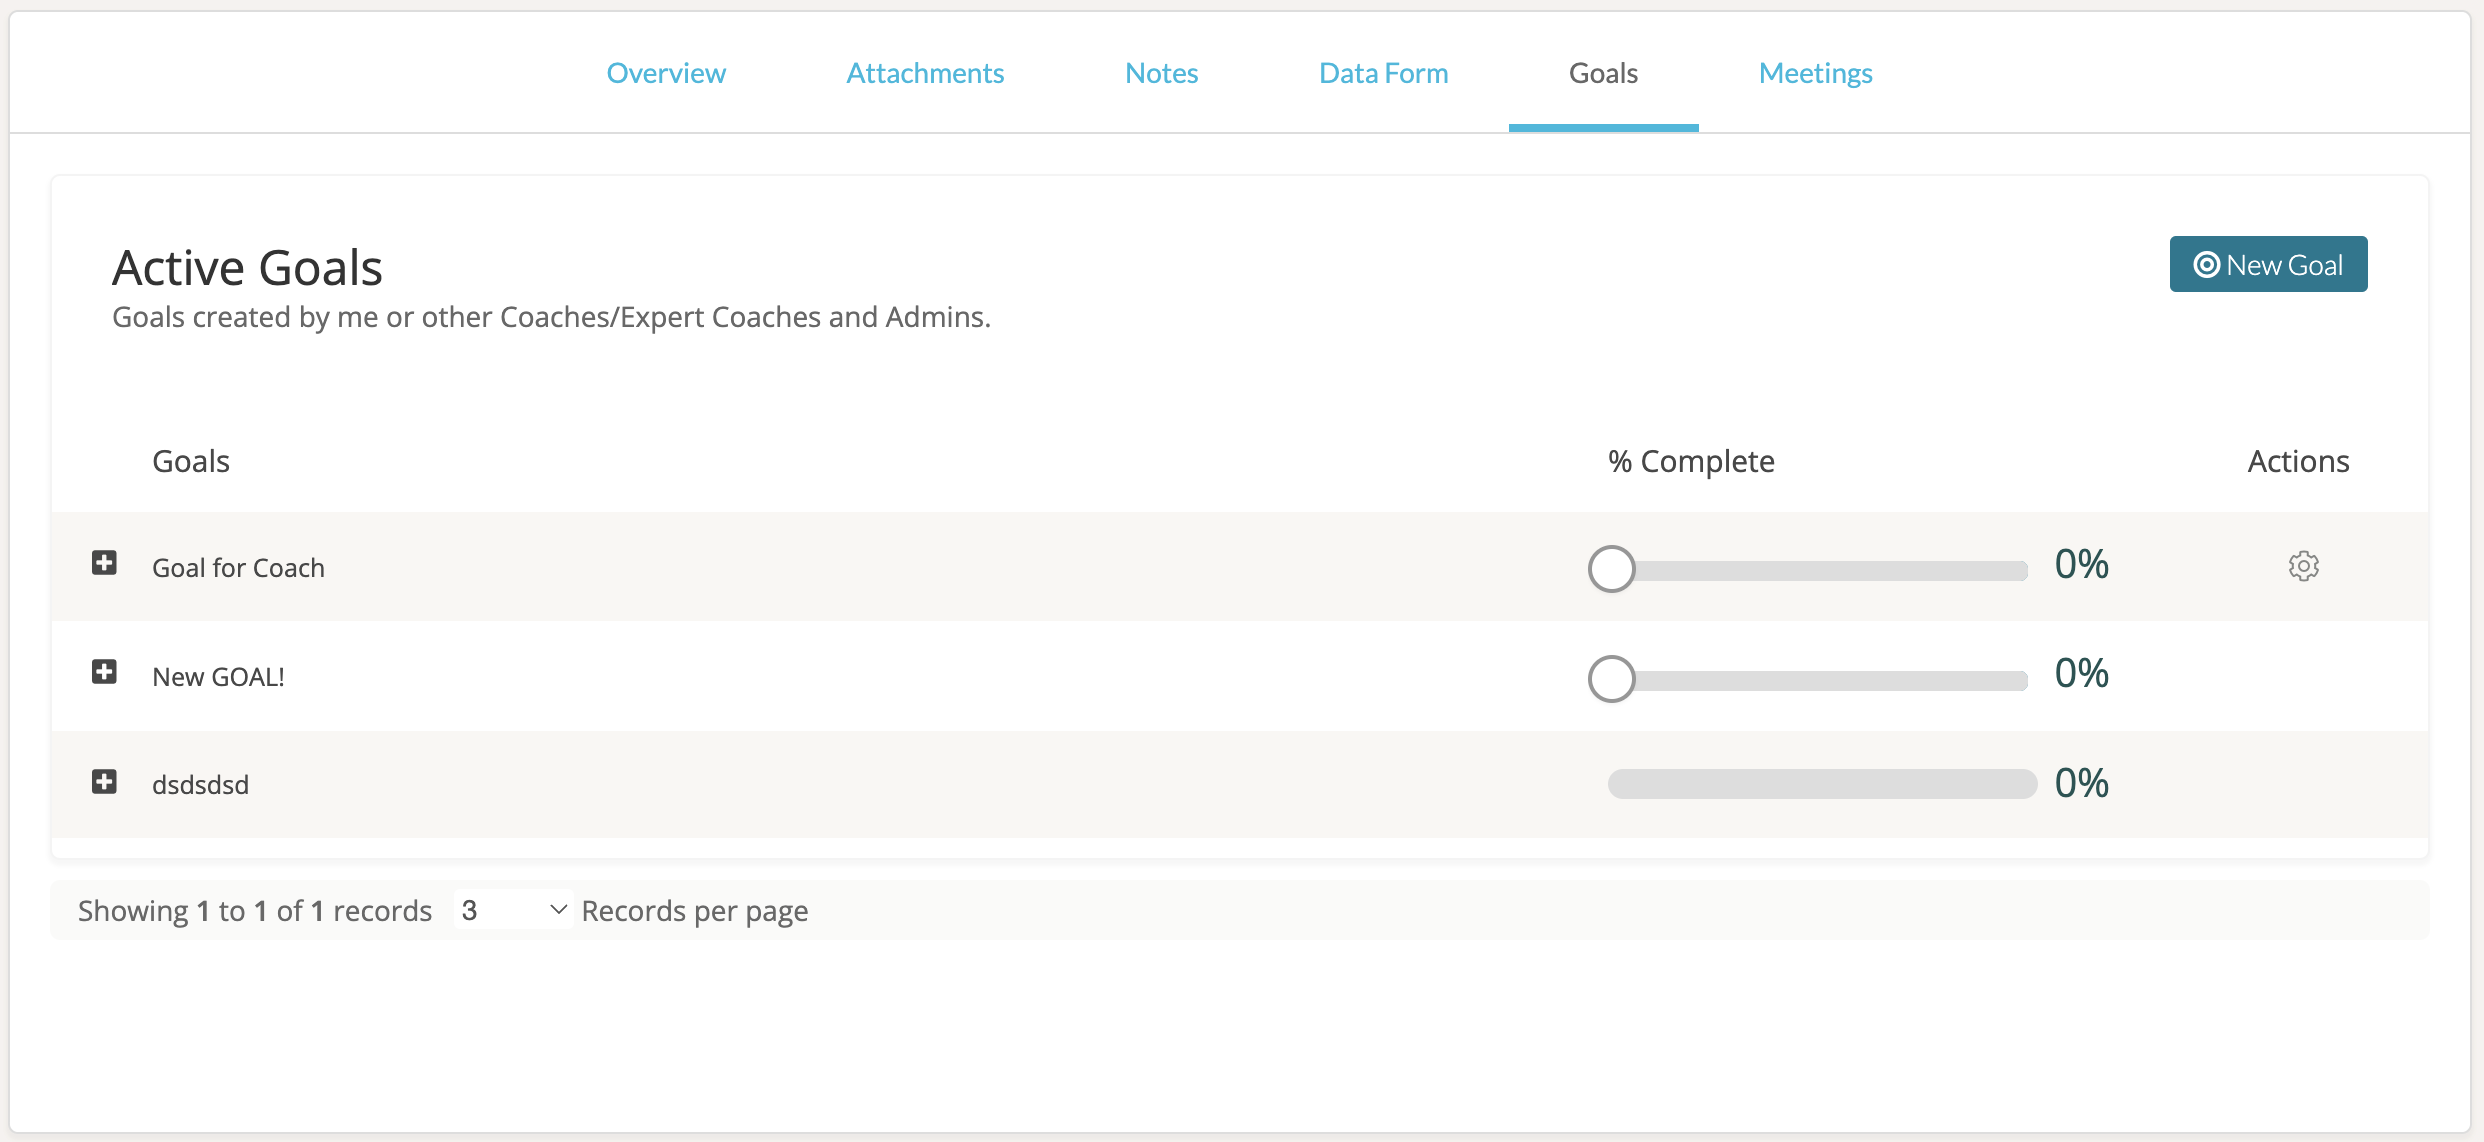Image resolution: width=2484 pixels, height=1142 pixels.
Task: Open the Records per page dropdown
Action: tap(513, 910)
